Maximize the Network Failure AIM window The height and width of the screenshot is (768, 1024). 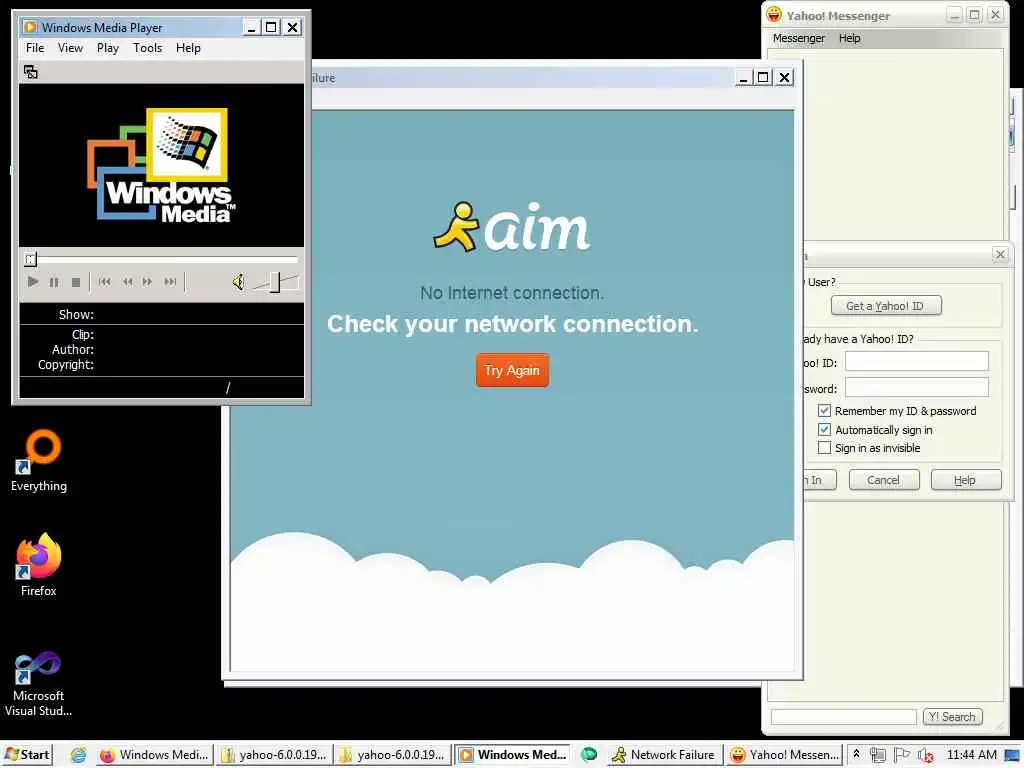(x=762, y=78)
